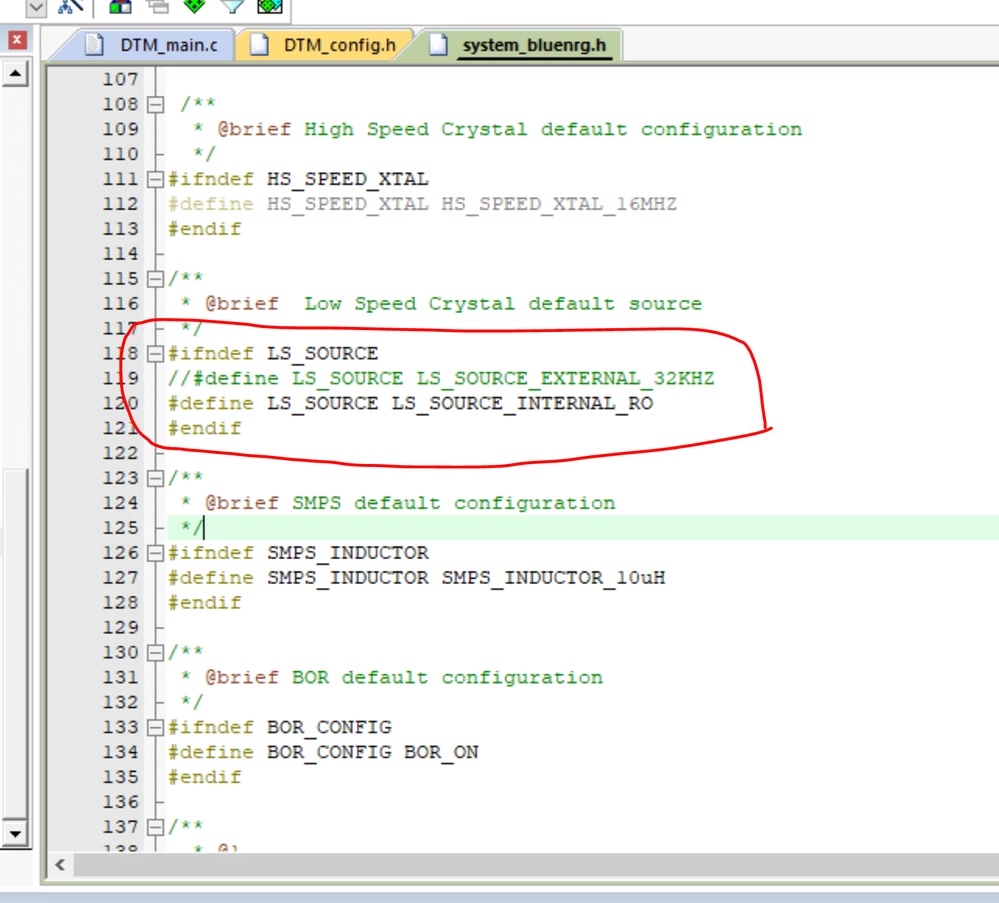Click the system_bluenrg.h tab file icon
This screenshot has width=999, height=903.
tap(438, 45)
